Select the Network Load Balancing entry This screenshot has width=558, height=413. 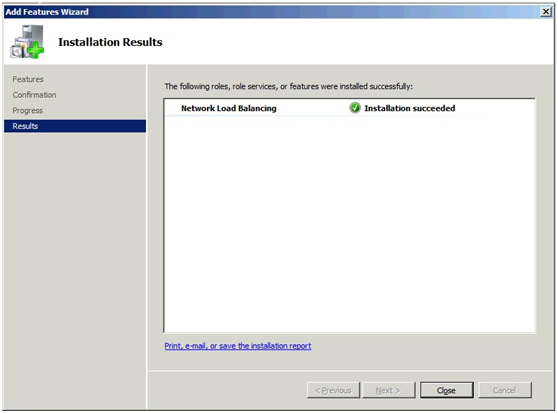pos(229,108)
